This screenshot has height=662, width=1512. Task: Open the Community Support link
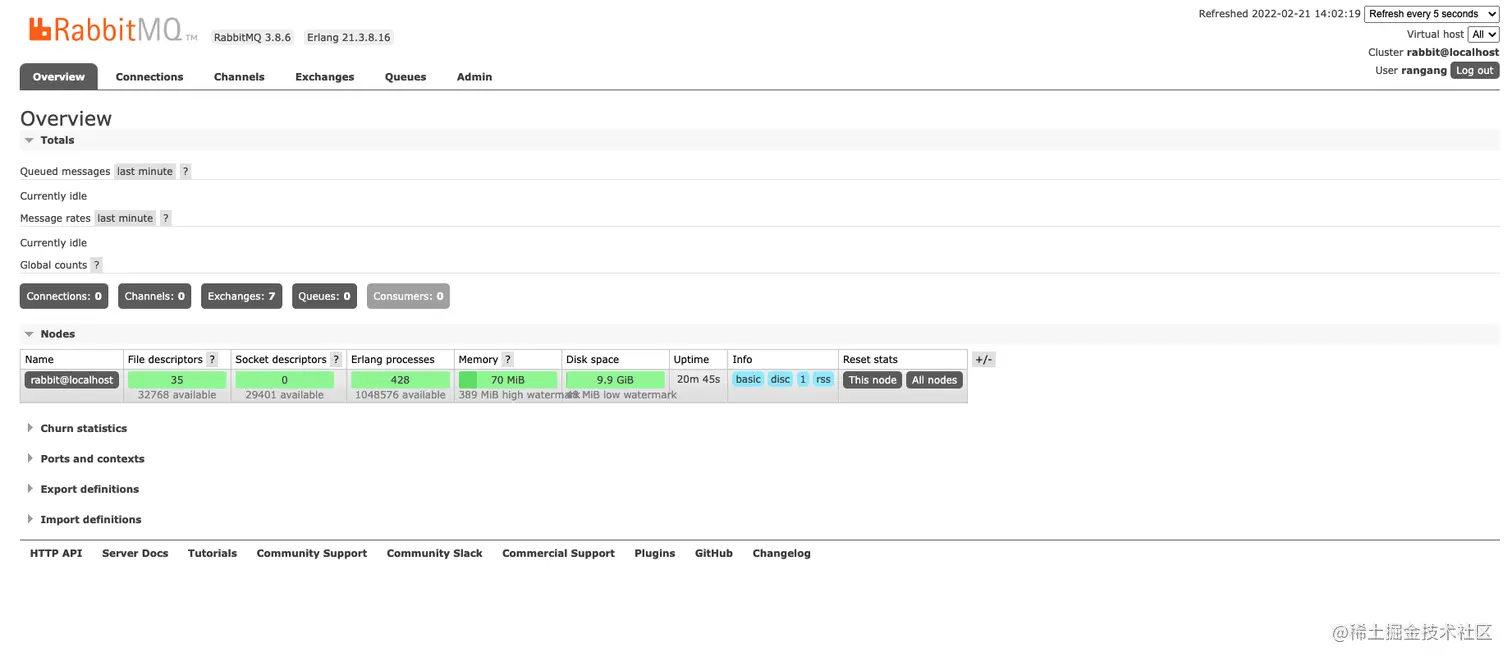click(312, 553)
